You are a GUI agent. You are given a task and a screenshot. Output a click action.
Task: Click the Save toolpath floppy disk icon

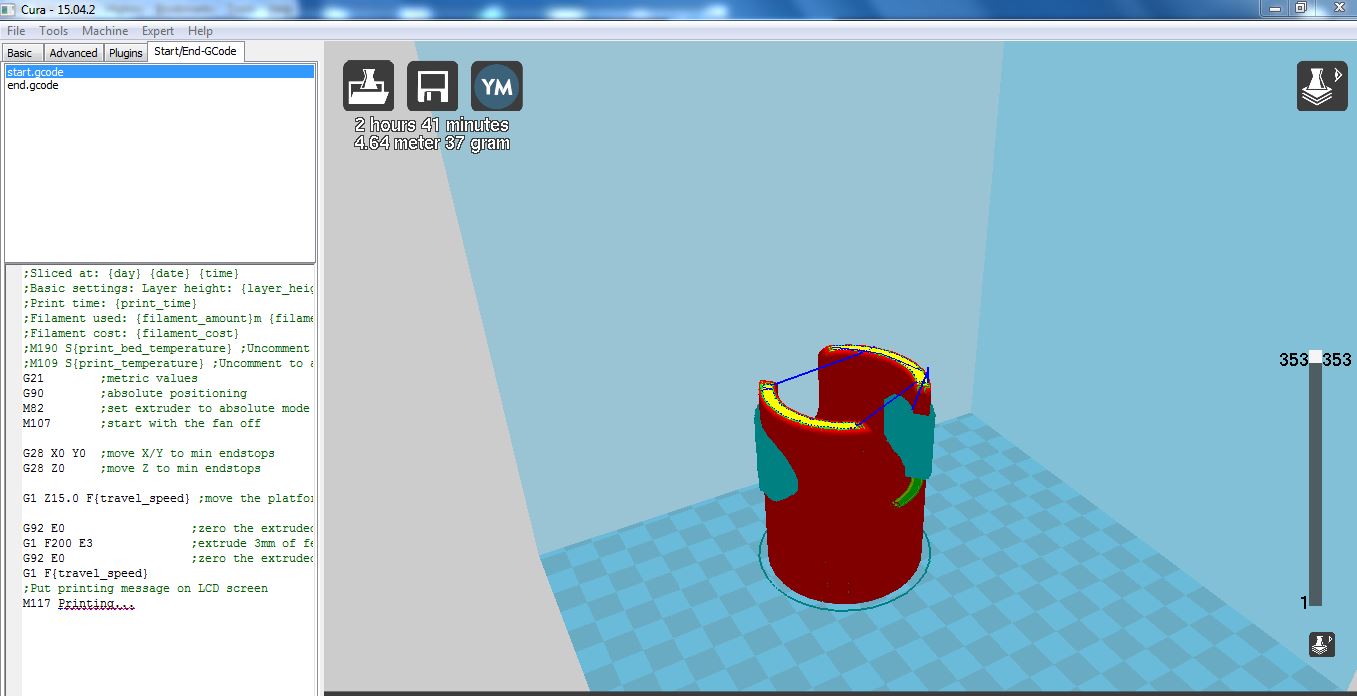click(432, 86)
